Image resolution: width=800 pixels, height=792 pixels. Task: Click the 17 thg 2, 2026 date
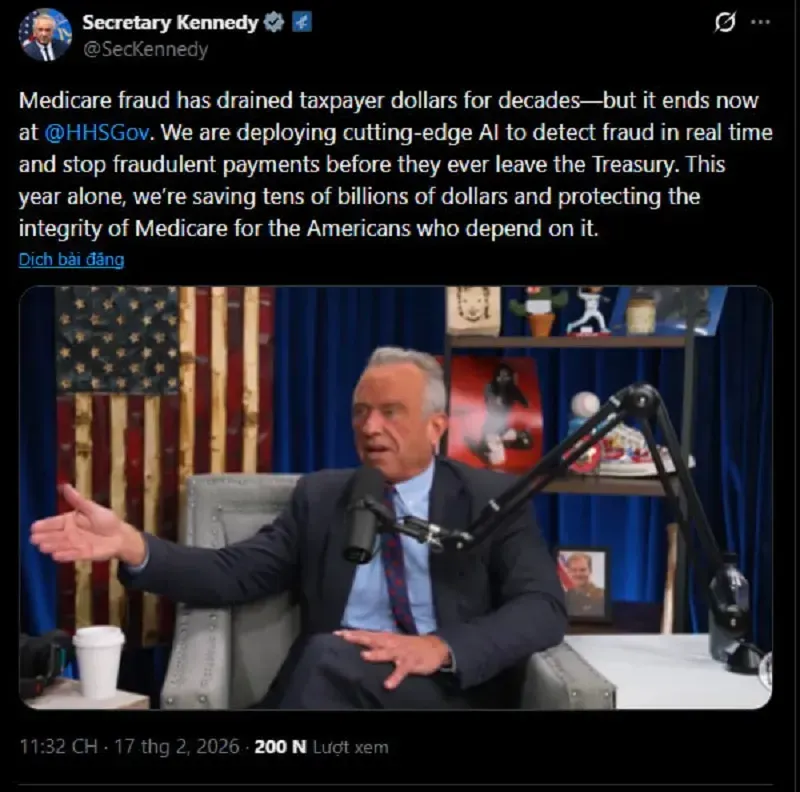coord(177,747)
